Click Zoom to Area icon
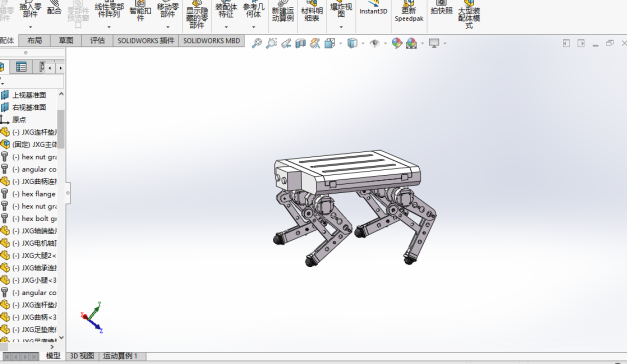 coord(272,43)
